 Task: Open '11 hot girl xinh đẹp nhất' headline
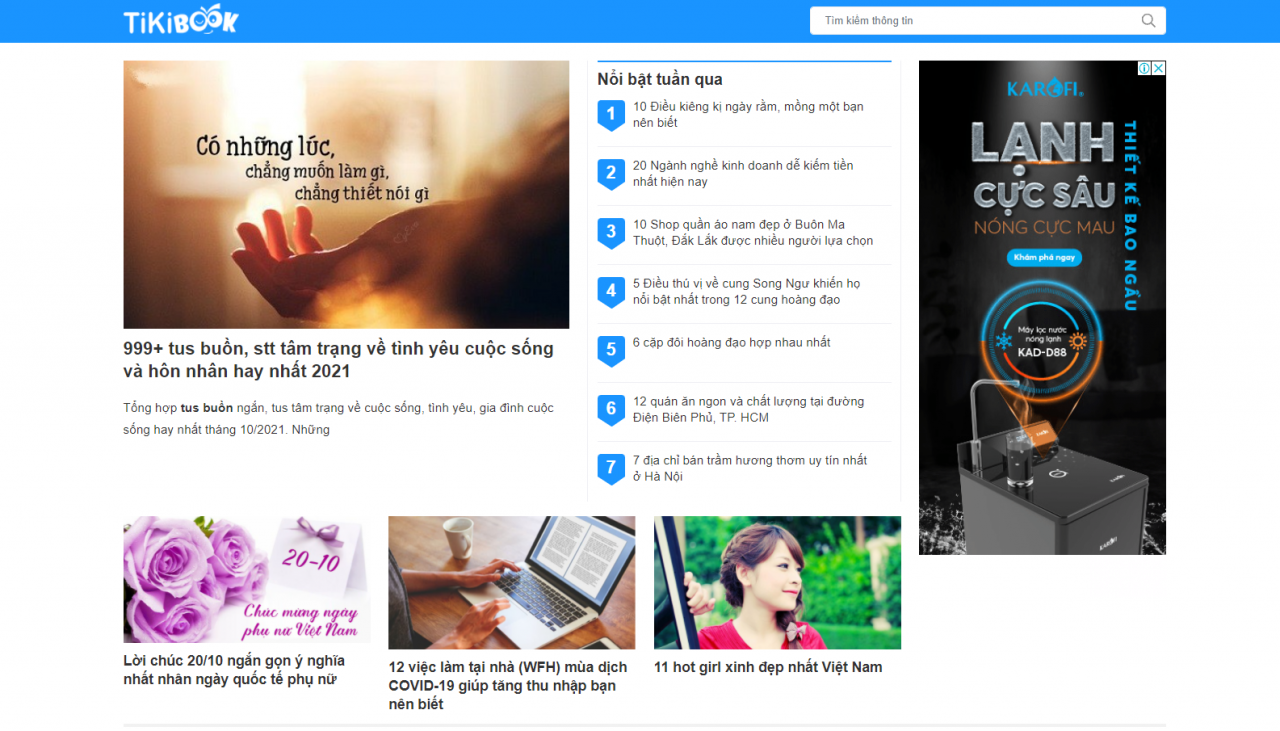click(x=767, y=667)
